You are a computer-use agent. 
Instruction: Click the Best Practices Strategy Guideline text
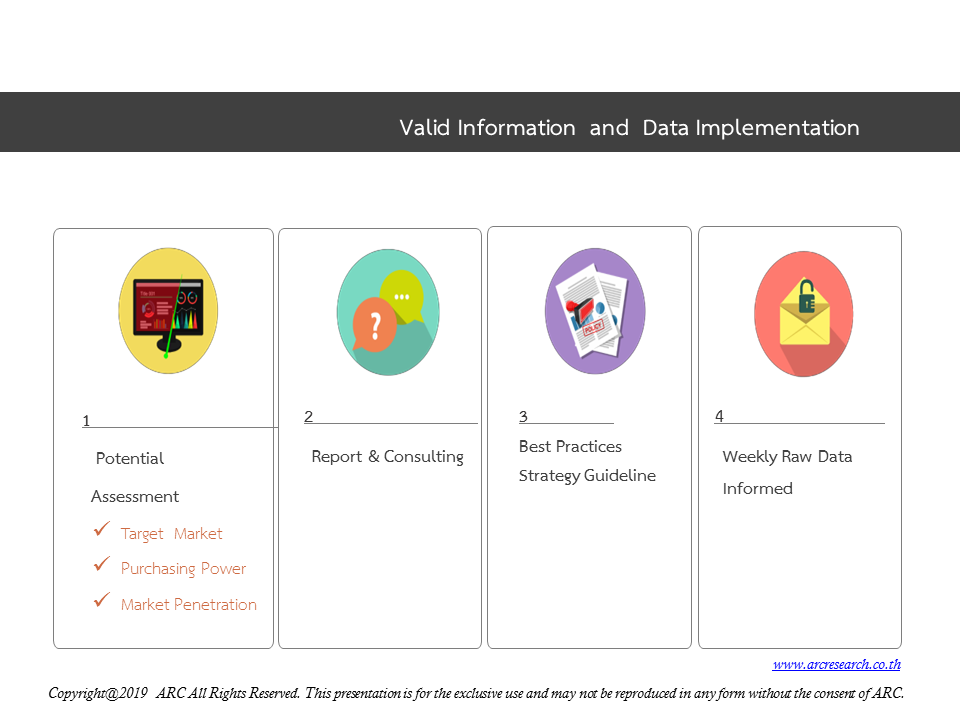587,461
